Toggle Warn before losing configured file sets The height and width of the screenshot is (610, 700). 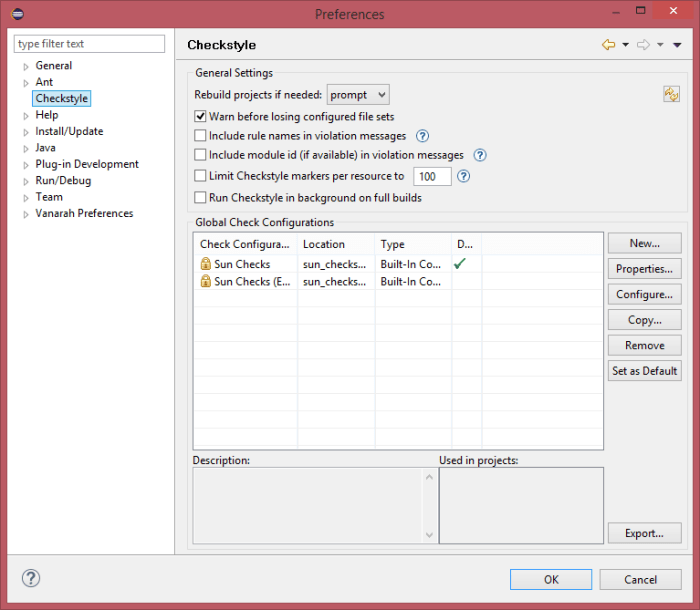point(200,117)
